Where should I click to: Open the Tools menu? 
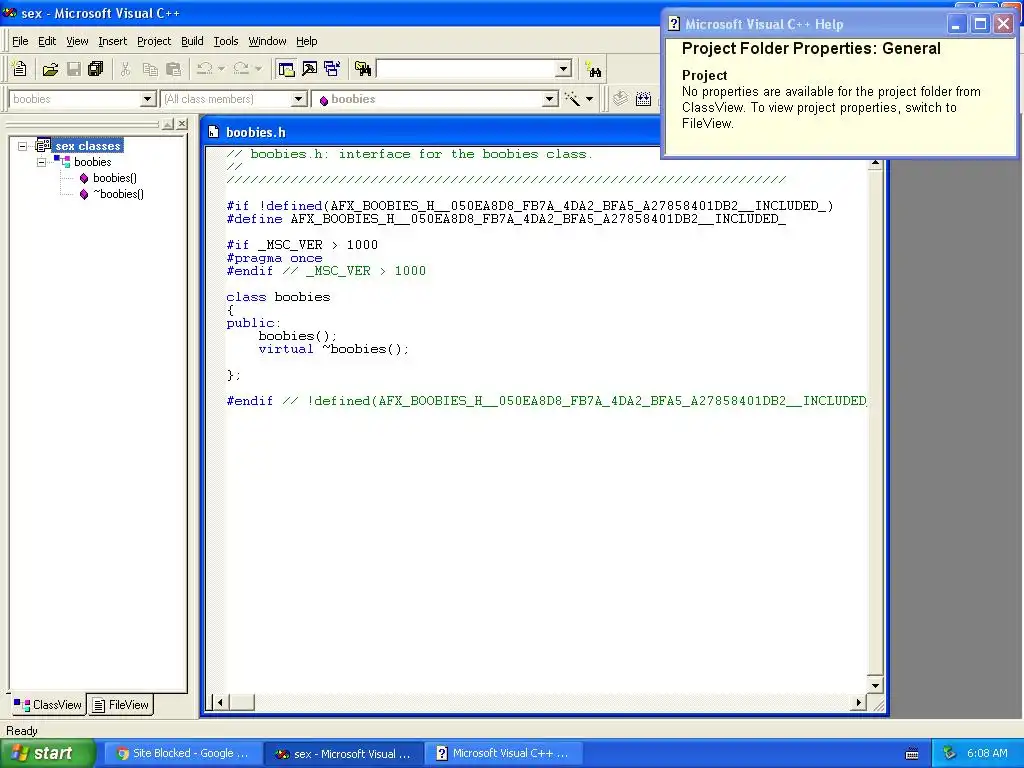click(x=226, y=41)
